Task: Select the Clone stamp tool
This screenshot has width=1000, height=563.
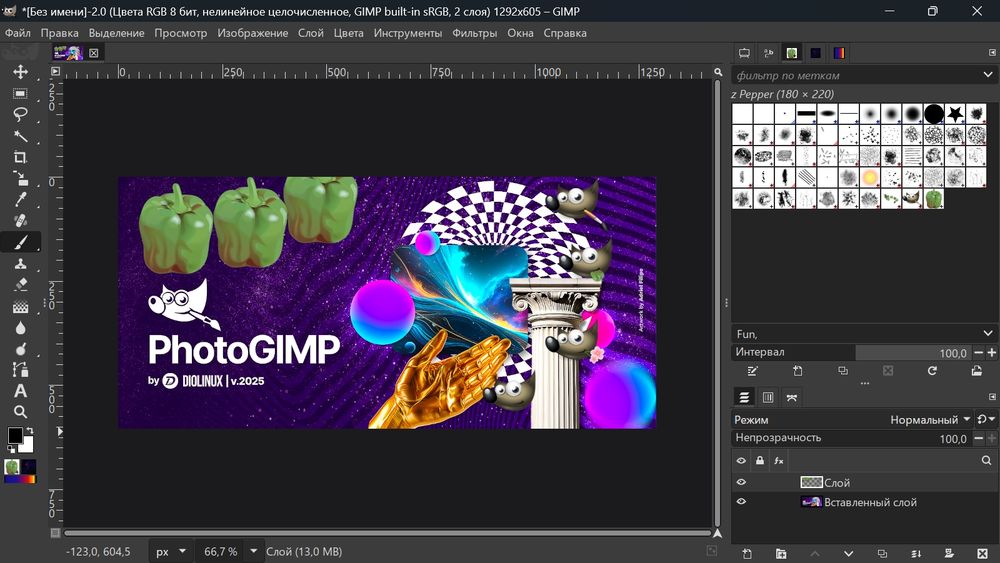Action: [20, 263]
